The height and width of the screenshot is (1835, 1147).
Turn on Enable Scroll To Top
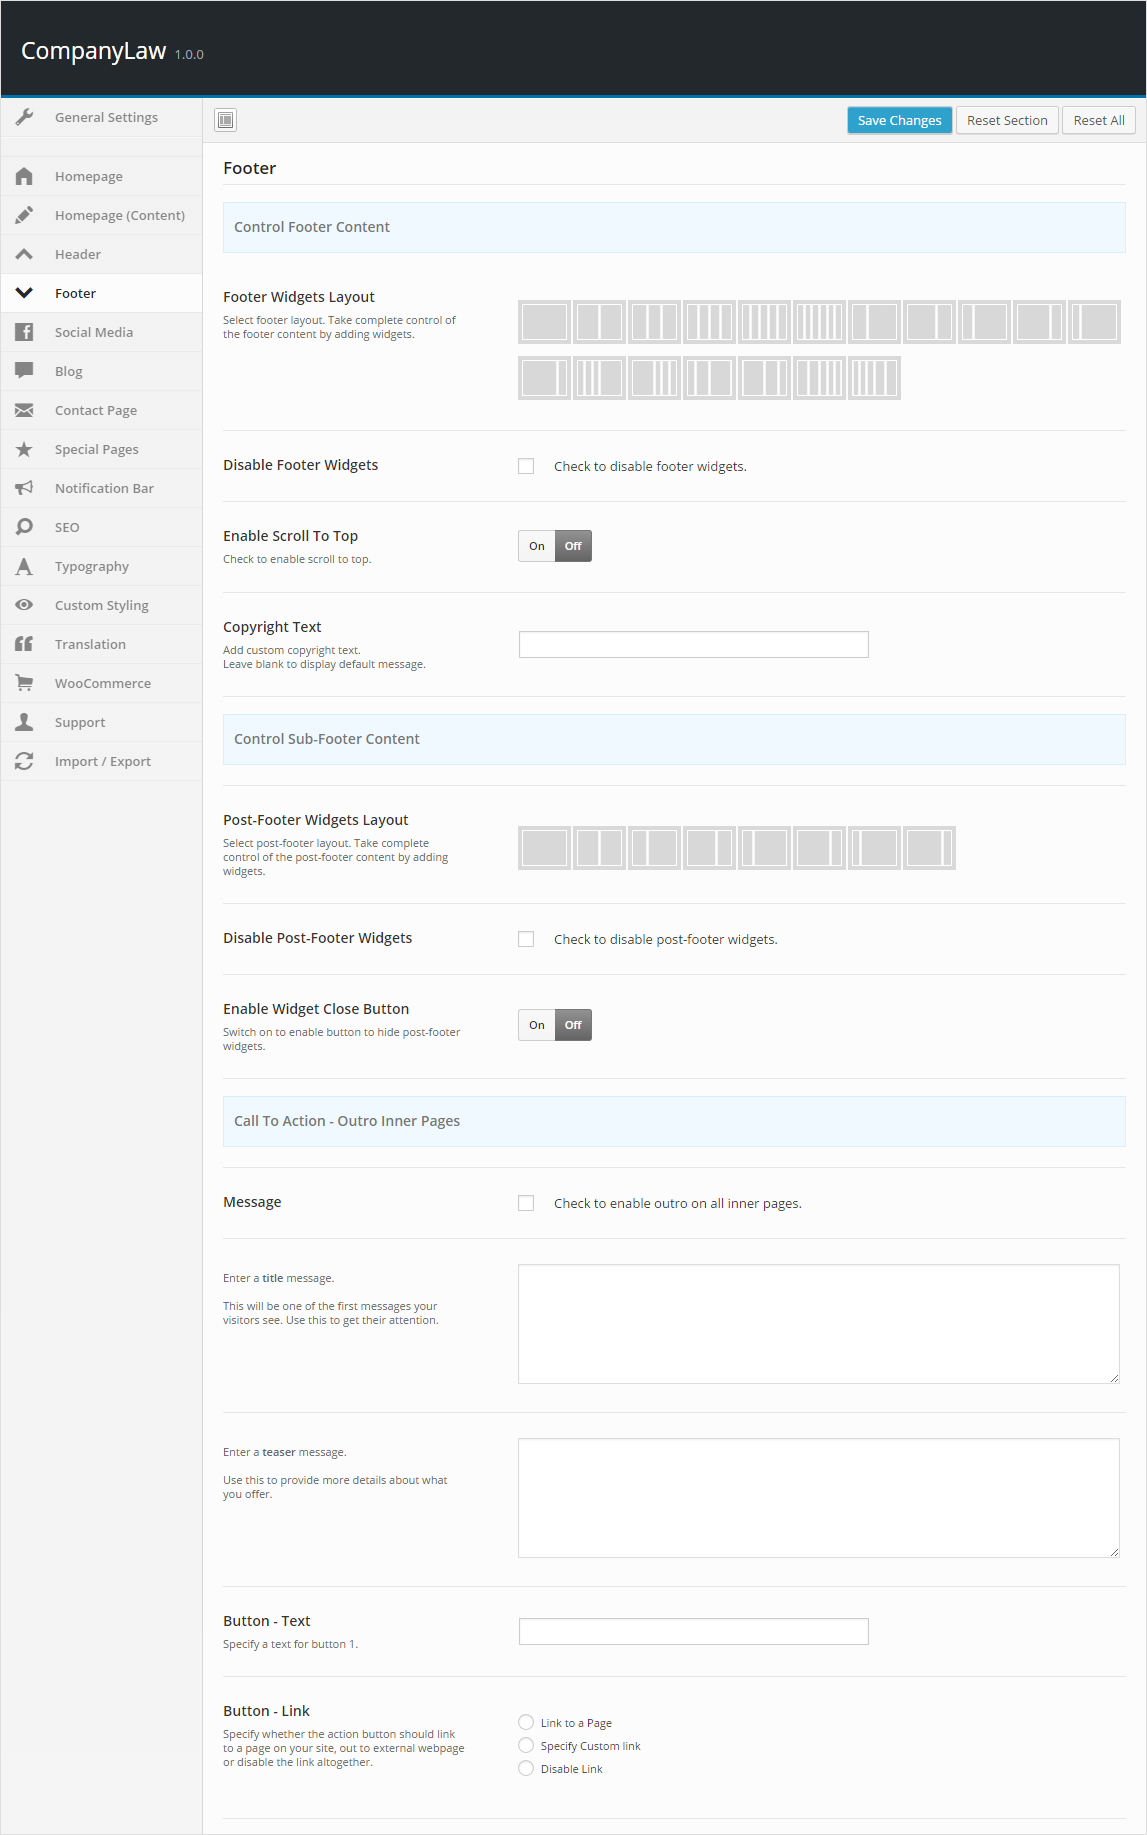(537, 546)
